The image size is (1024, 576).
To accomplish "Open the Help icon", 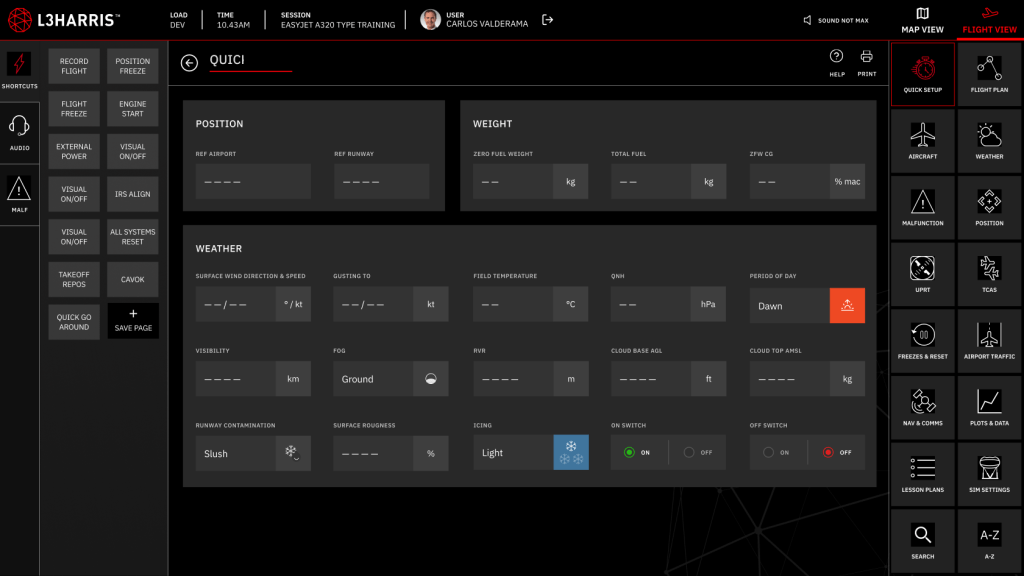I will tap(837, 62).
